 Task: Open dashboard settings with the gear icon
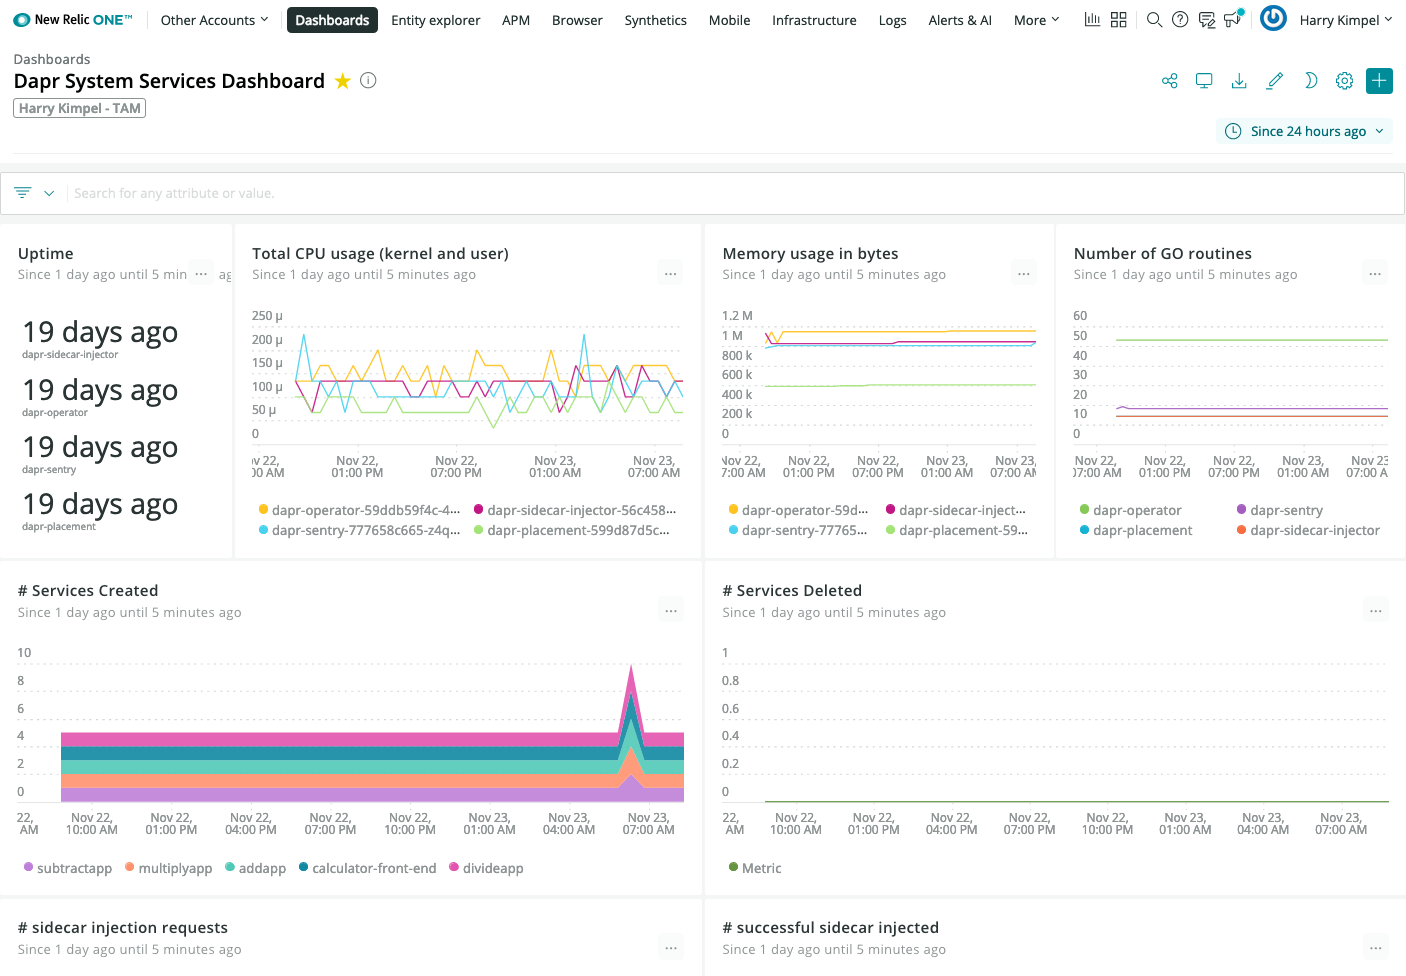point(1344,80)
